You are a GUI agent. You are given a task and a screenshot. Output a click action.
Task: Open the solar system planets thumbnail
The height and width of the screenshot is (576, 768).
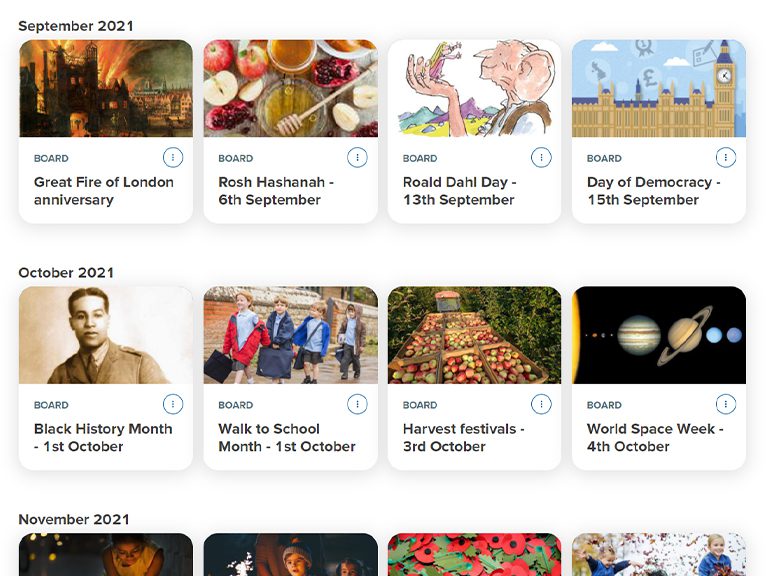[x=659, y=335]
